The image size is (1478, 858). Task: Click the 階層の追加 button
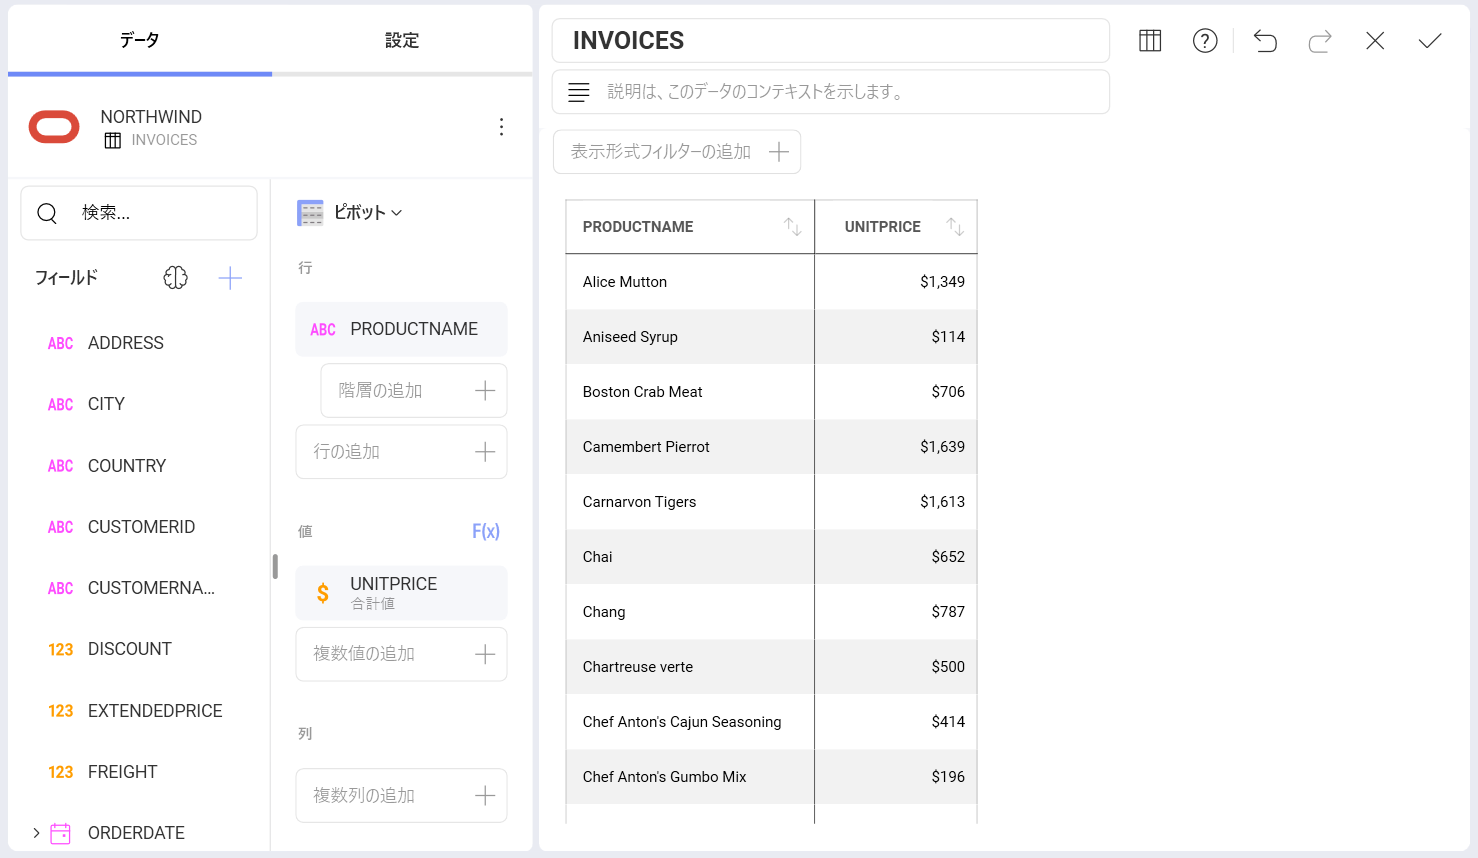(414, 390)
